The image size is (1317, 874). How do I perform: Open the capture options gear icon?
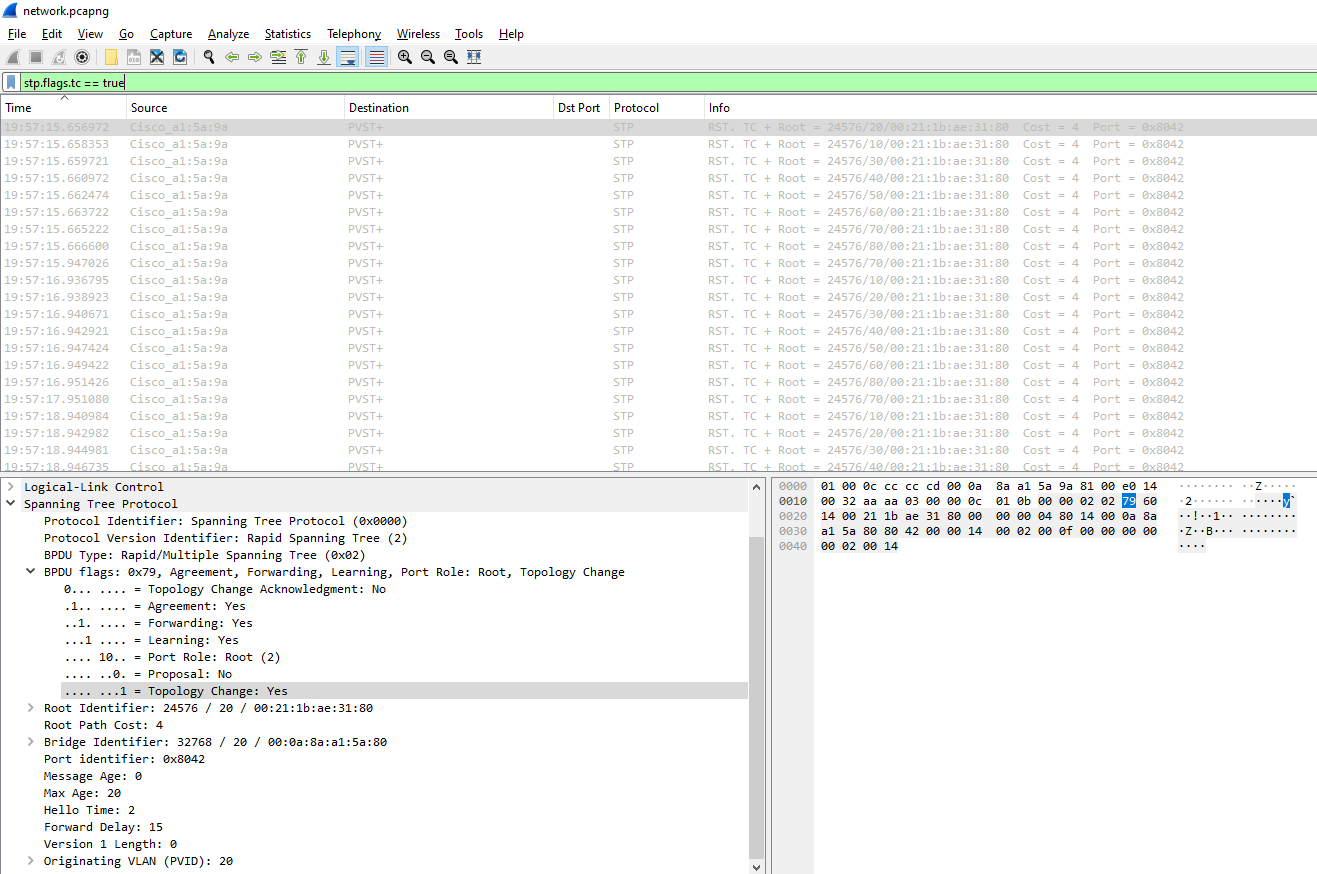[x=82, y=57]
